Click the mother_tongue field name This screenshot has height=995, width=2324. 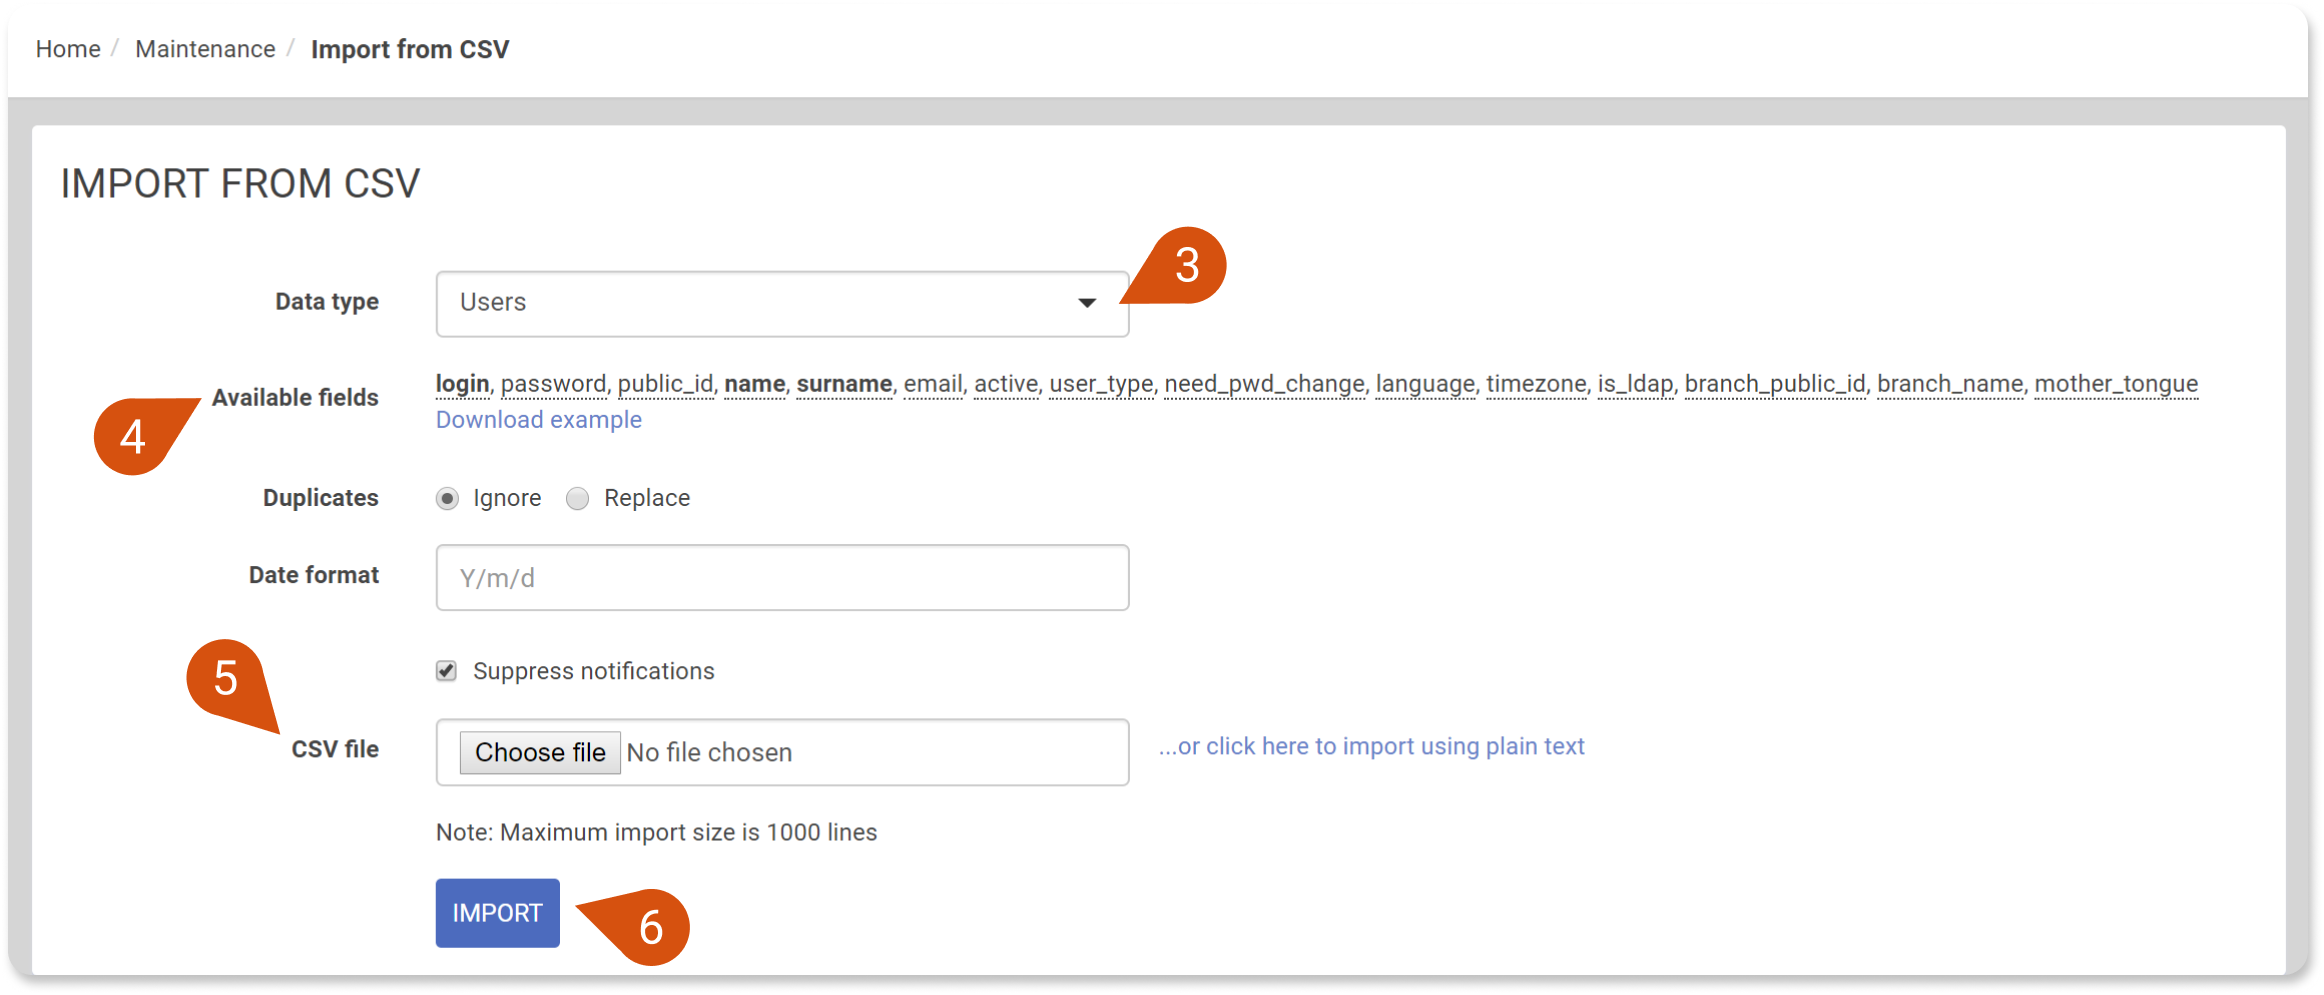coord(2116,384)
